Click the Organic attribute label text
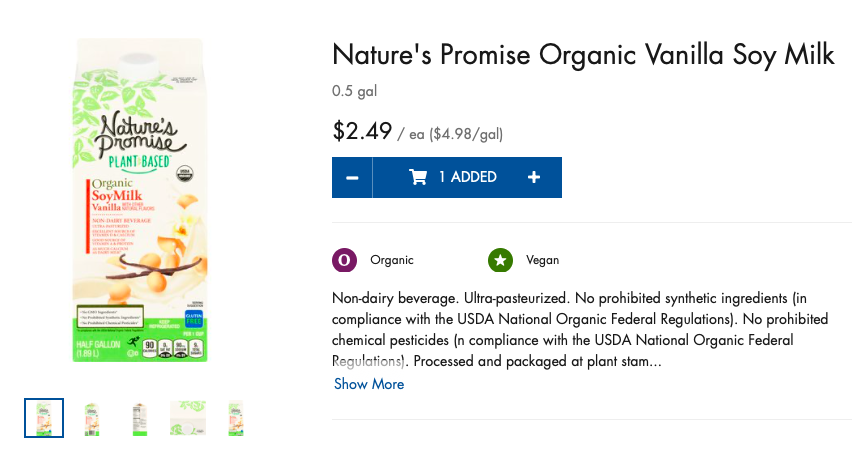The height and width of the screenshot is (459, 852). pos(391,260)
